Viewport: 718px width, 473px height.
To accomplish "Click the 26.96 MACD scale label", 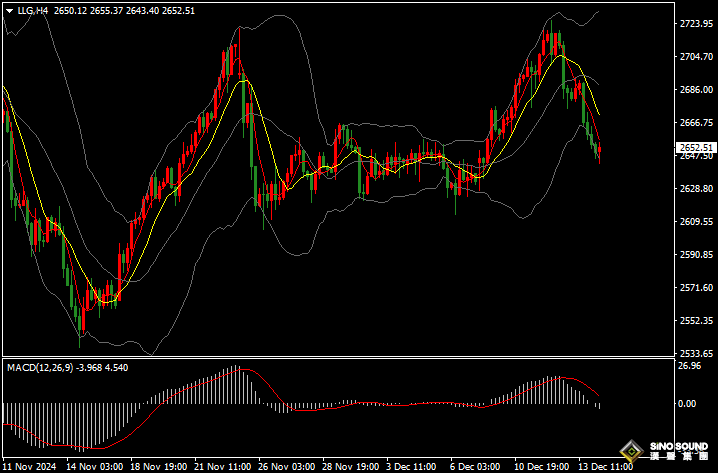I will [689, 366].
